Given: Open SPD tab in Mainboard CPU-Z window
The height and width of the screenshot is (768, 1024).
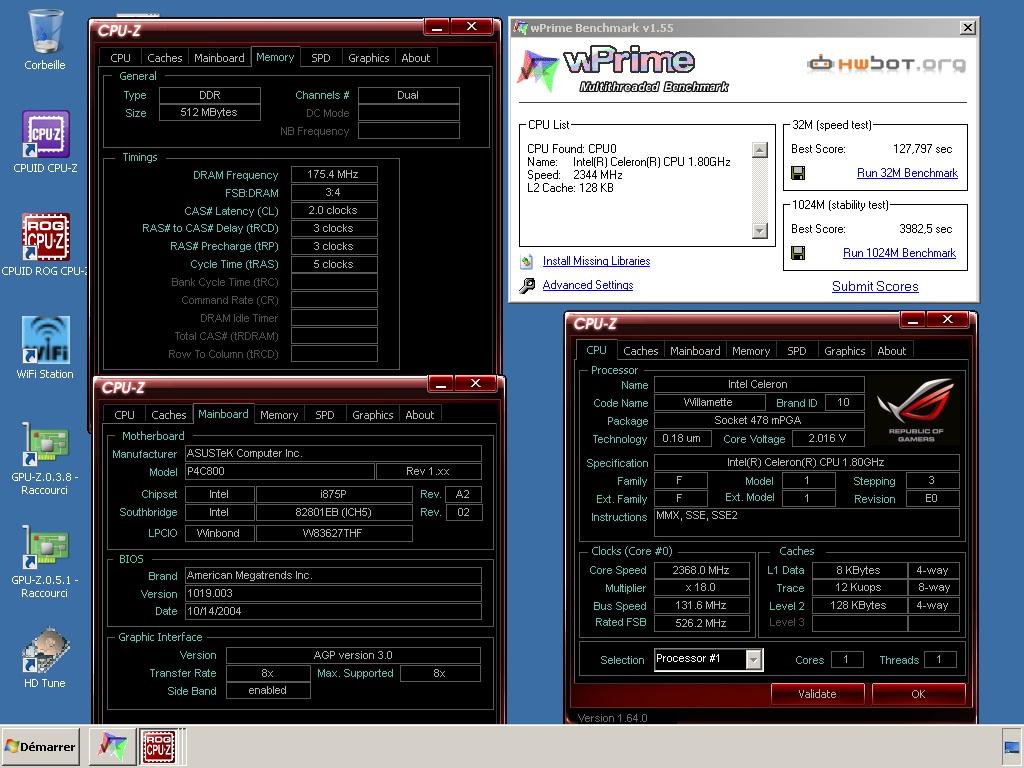Looking at the screenshot, I should pyautogui.click(x=325, y=415).
